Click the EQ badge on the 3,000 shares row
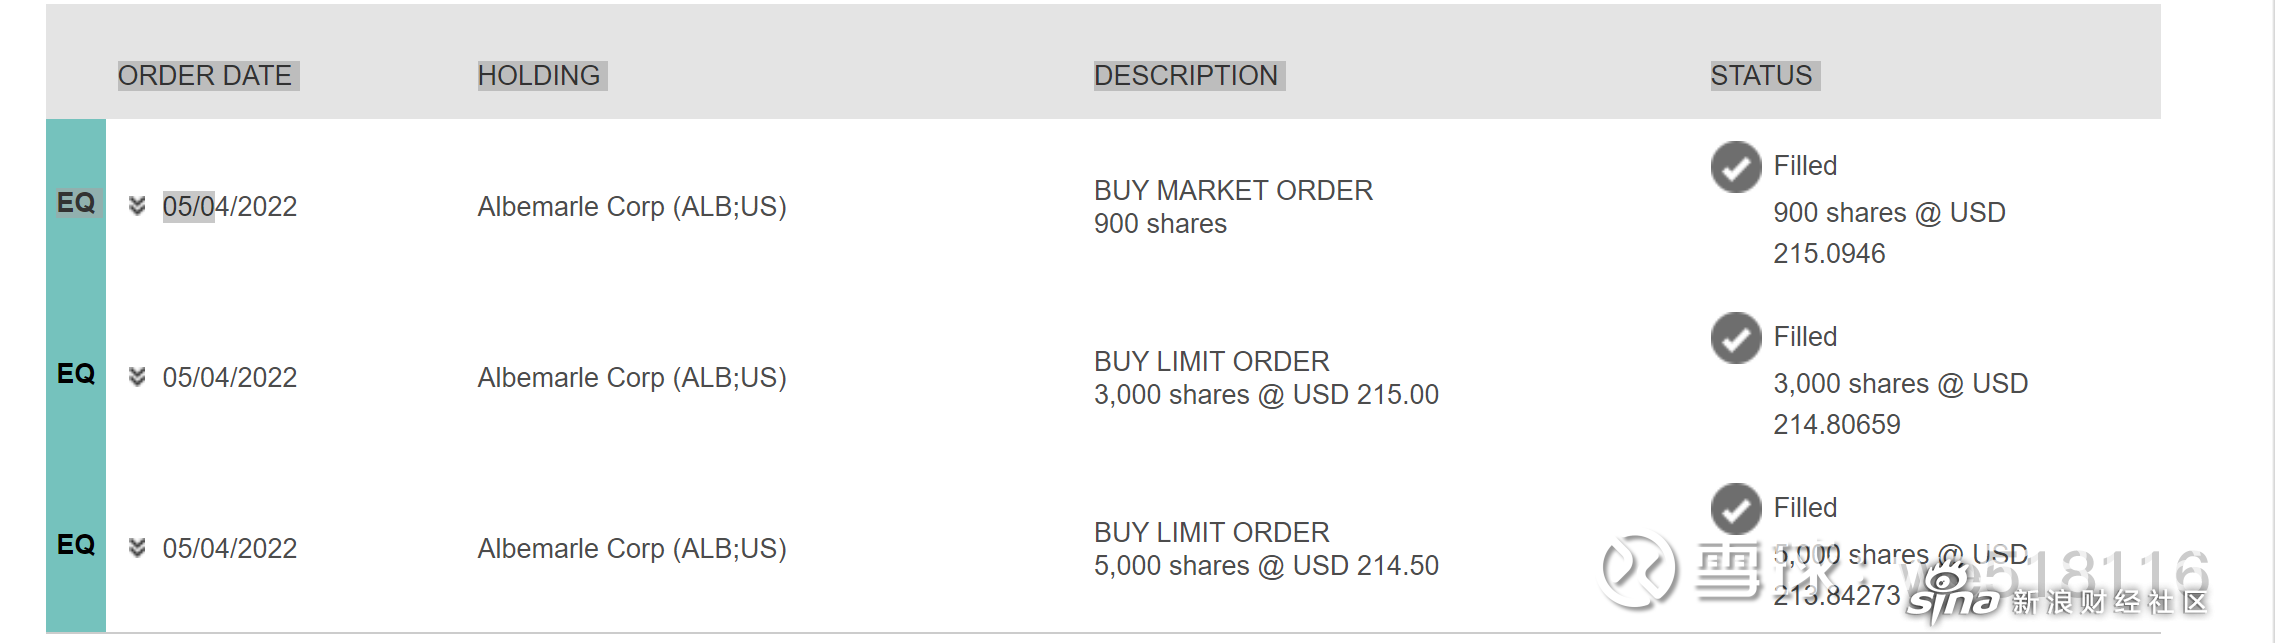Screen dimensions: 2275x643 click(76, 374)
